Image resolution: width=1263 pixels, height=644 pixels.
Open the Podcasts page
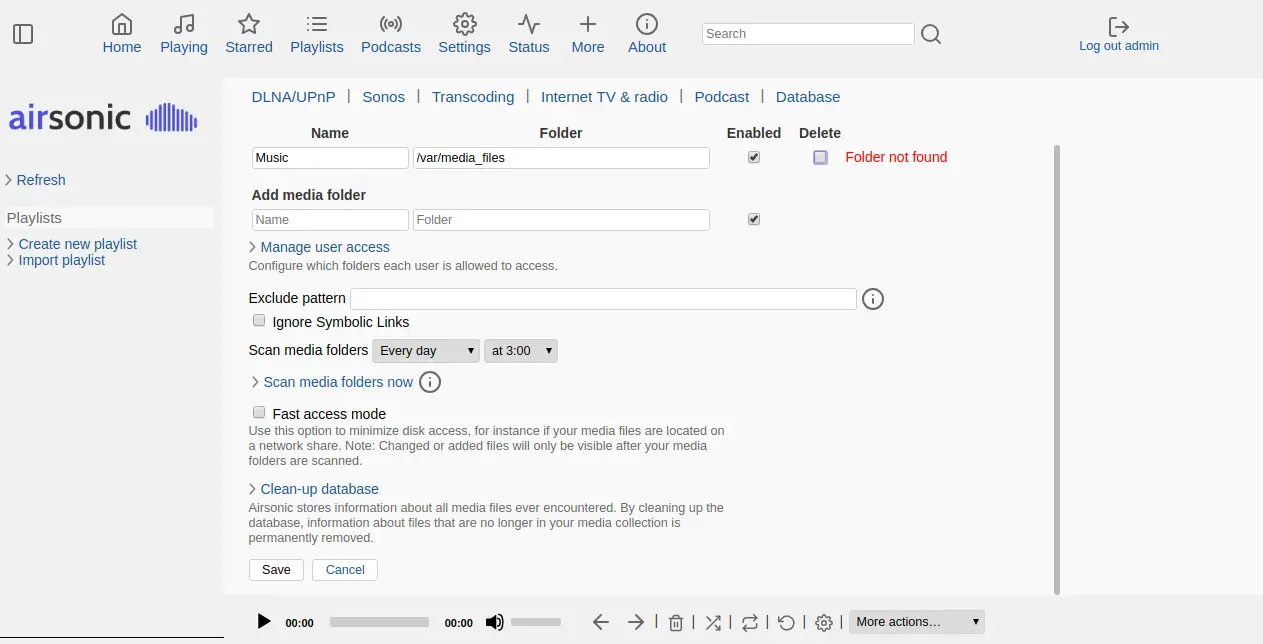pyautogui.click(x=391, y=34)
